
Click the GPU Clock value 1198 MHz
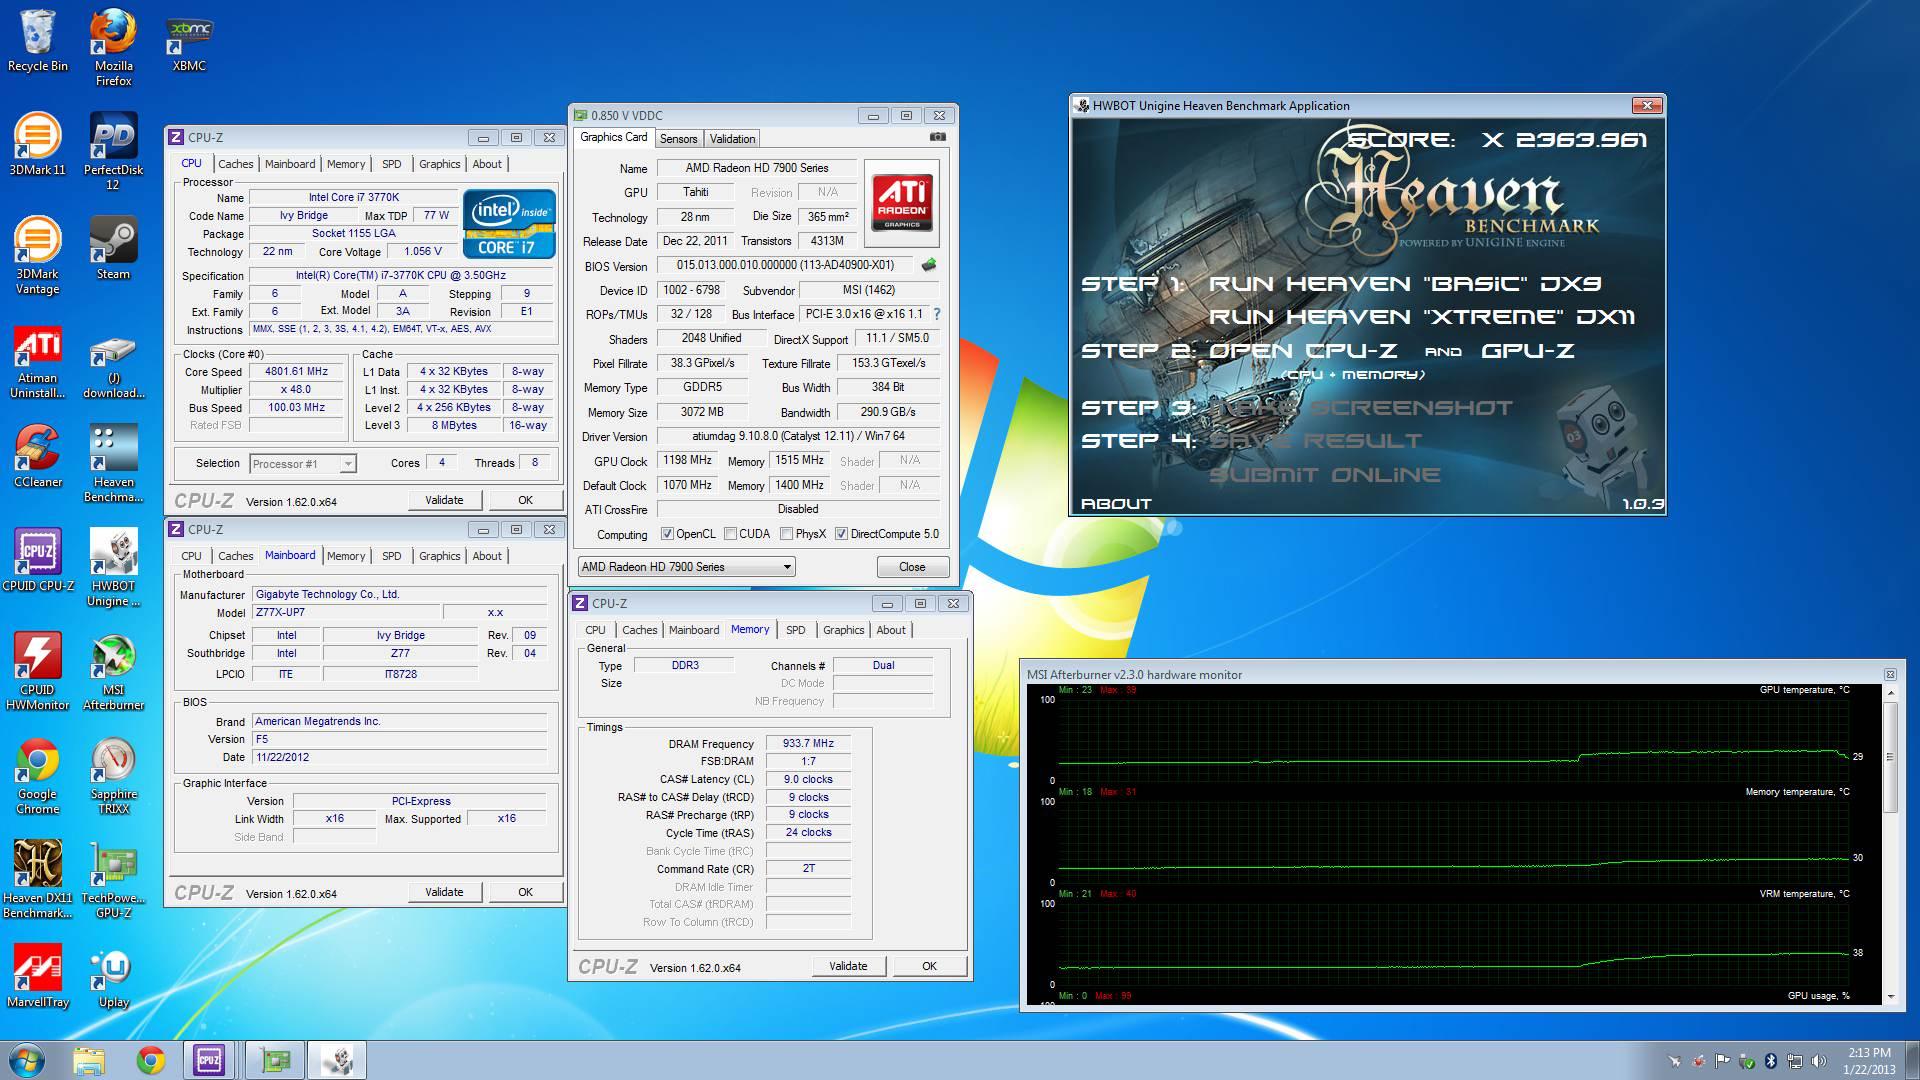687,461
